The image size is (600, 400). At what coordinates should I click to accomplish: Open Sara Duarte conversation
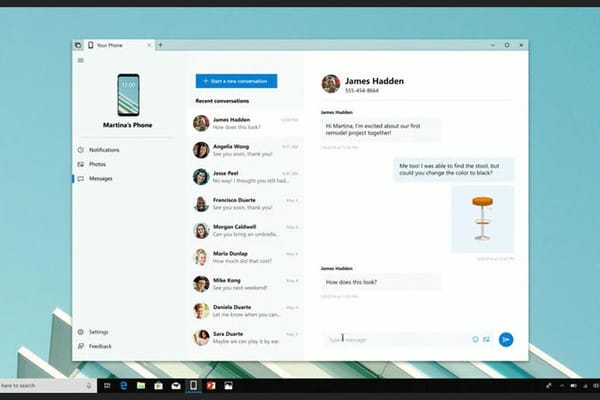tap(245, 338)
